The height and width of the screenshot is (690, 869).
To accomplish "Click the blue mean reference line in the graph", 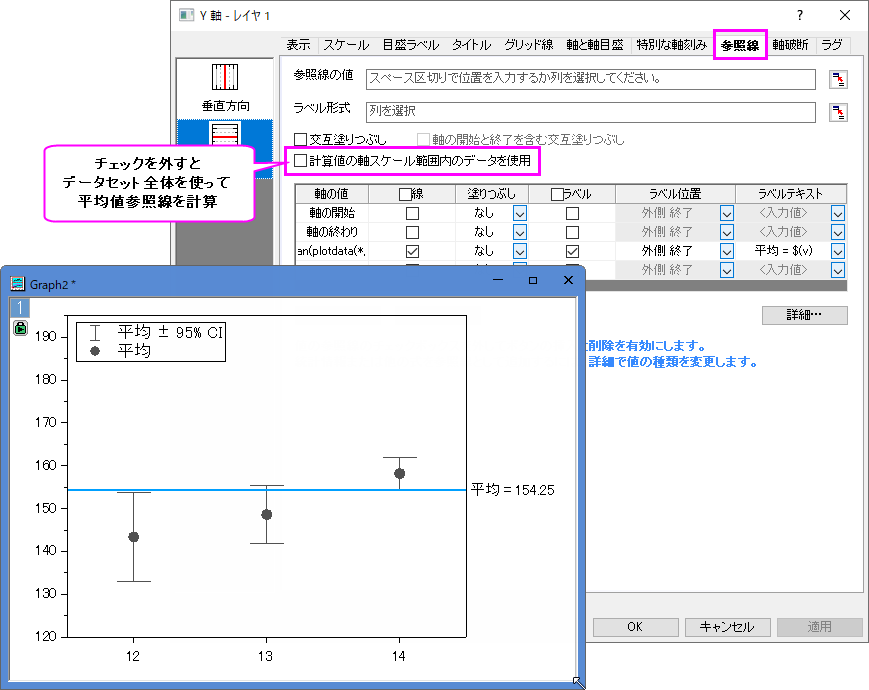I will coord(266,490).
